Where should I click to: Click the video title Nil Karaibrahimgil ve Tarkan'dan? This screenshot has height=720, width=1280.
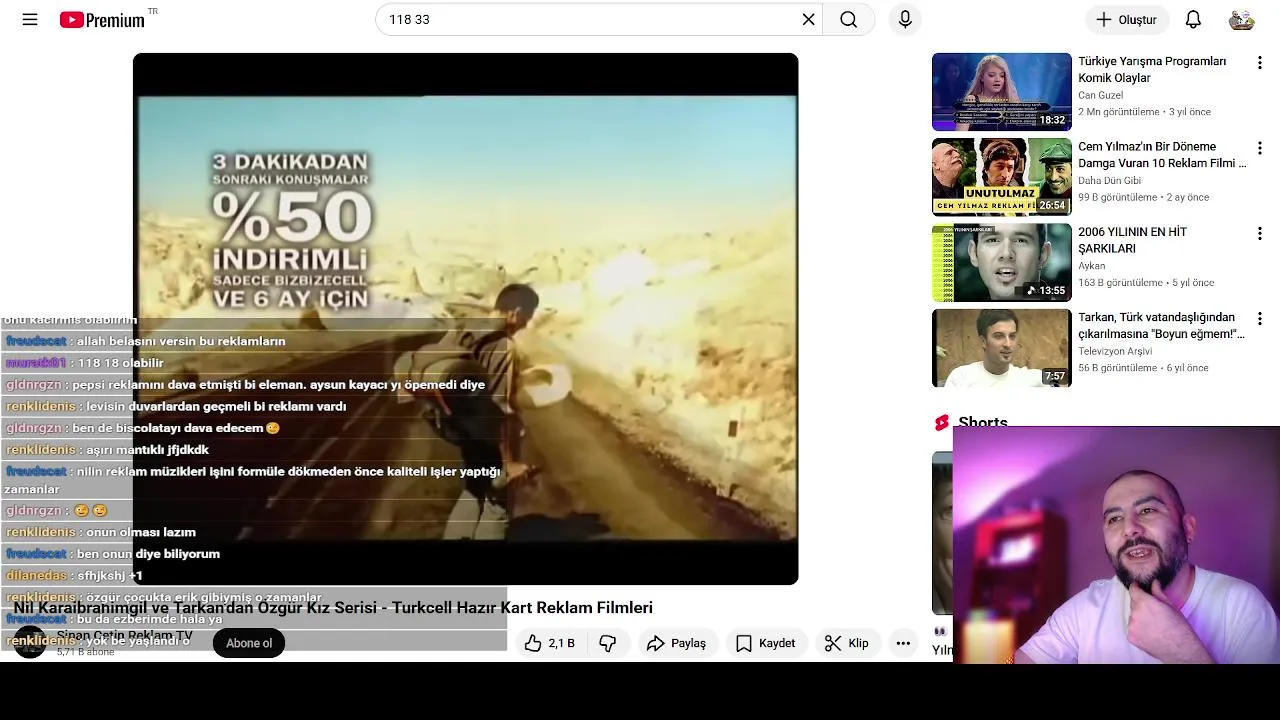point(333,607)
